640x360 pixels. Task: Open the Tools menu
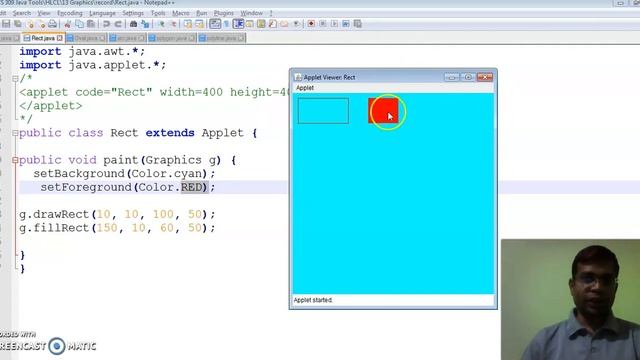[x=158, y=13]
